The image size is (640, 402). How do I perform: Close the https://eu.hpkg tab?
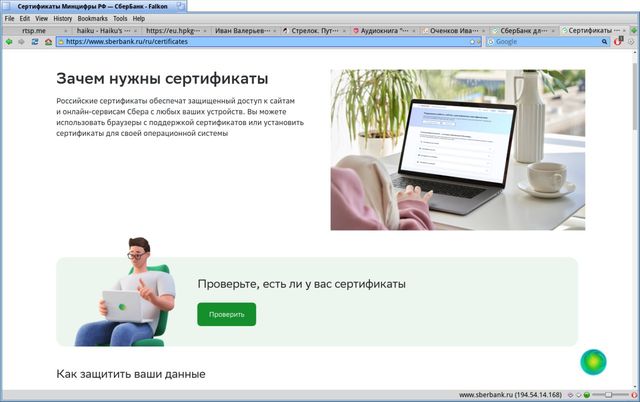click(205, 31)
